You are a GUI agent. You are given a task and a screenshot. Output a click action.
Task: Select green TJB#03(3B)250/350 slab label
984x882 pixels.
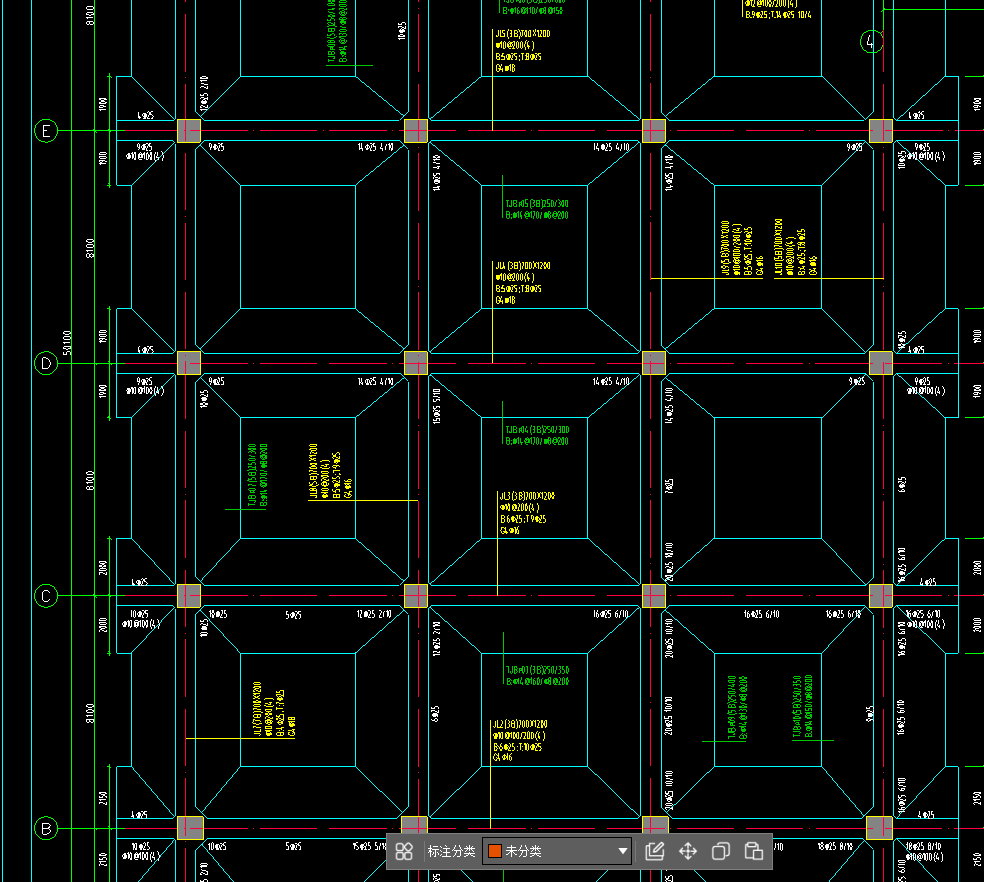click(537, 670)
